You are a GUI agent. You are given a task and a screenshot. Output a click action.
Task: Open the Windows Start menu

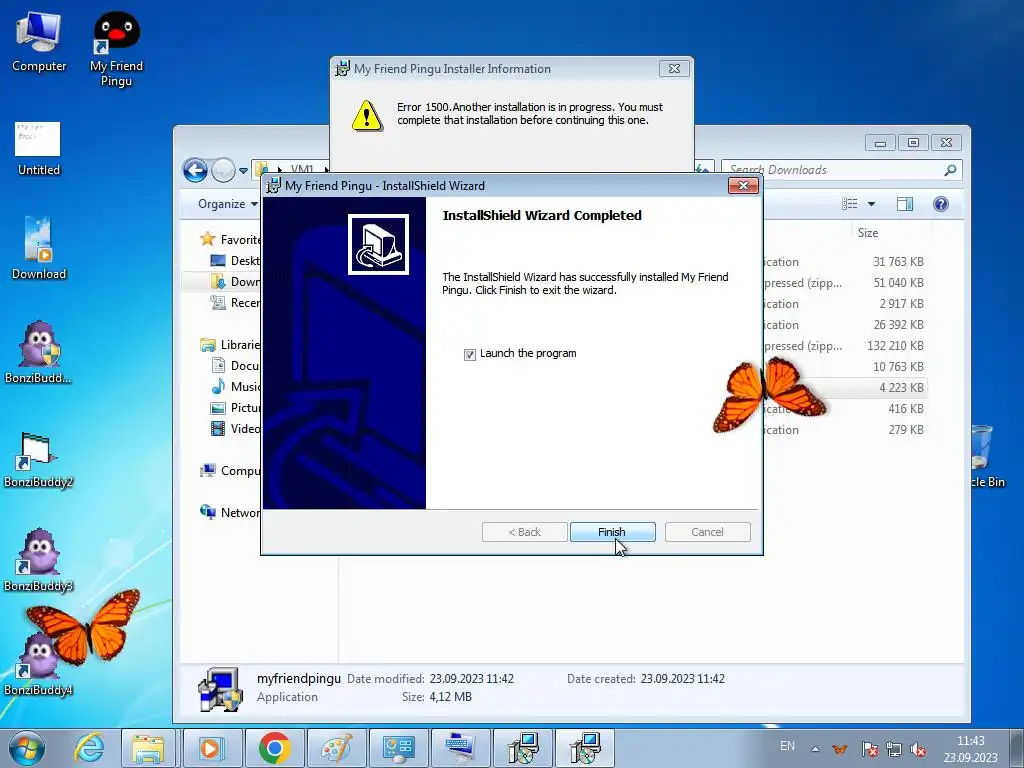27,748
